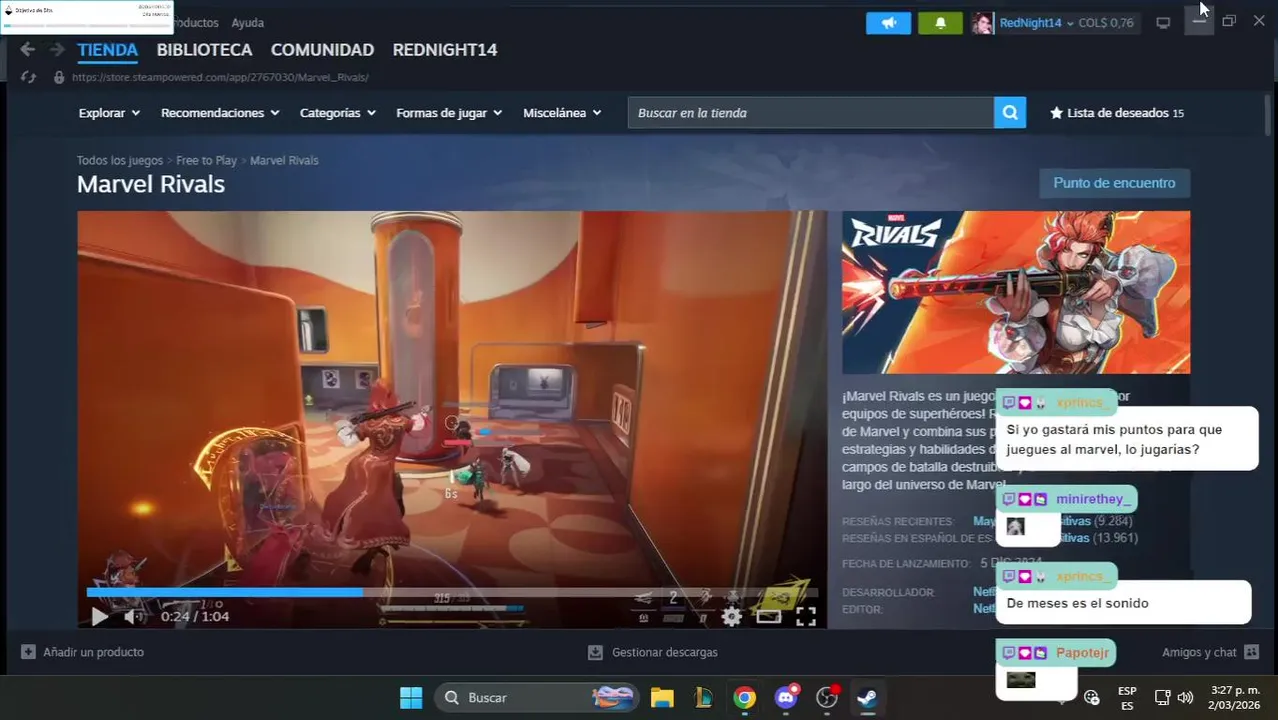Reload the store page

coord(28,77)
